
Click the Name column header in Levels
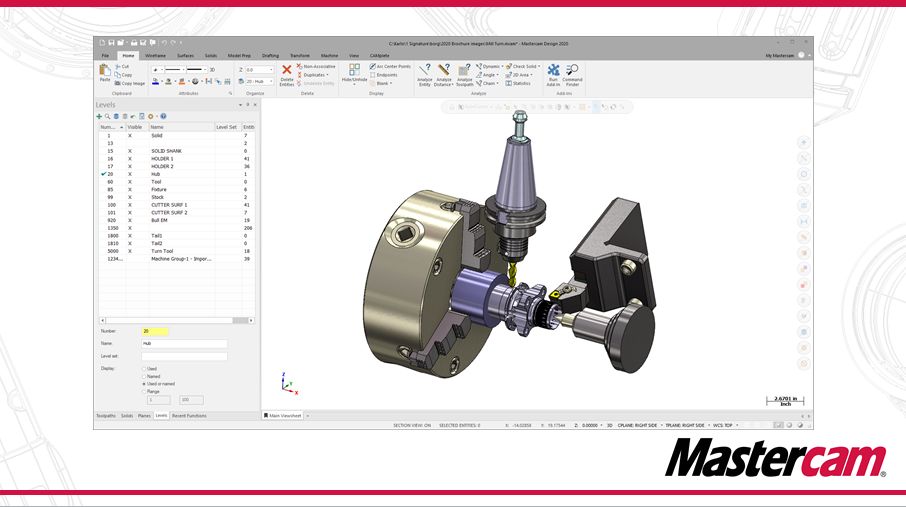click(181, 127)
